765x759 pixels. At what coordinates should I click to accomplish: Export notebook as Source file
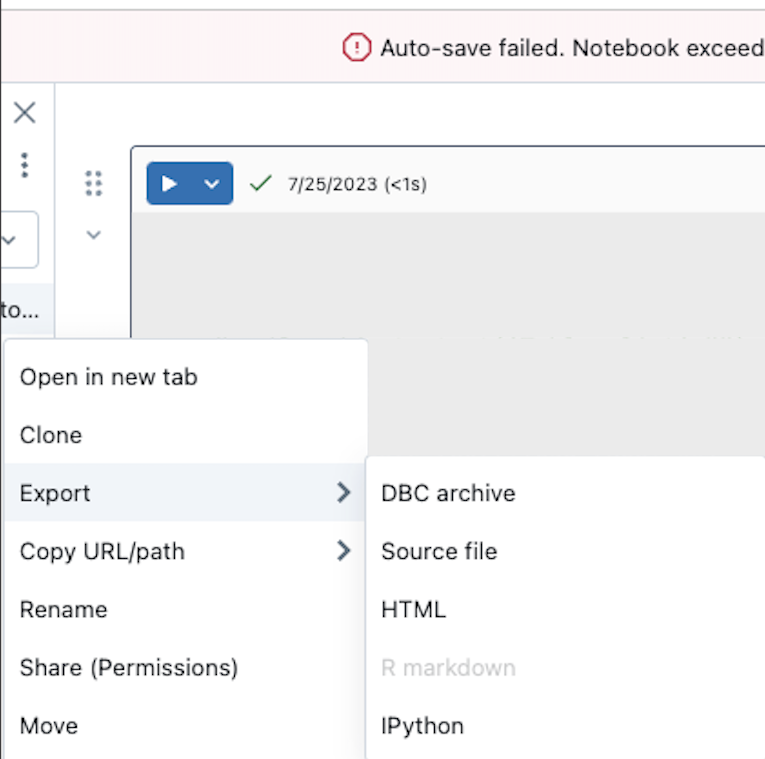(x=439, y=551)
